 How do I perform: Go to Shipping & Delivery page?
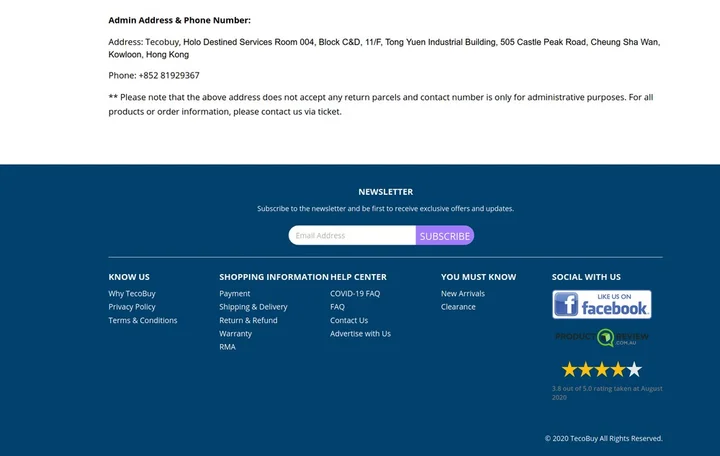click(253, 307)
